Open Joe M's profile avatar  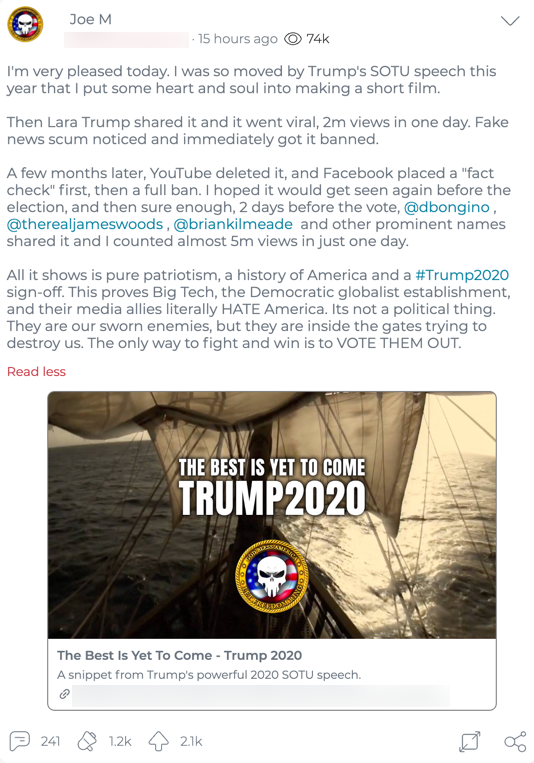point(25,24)
